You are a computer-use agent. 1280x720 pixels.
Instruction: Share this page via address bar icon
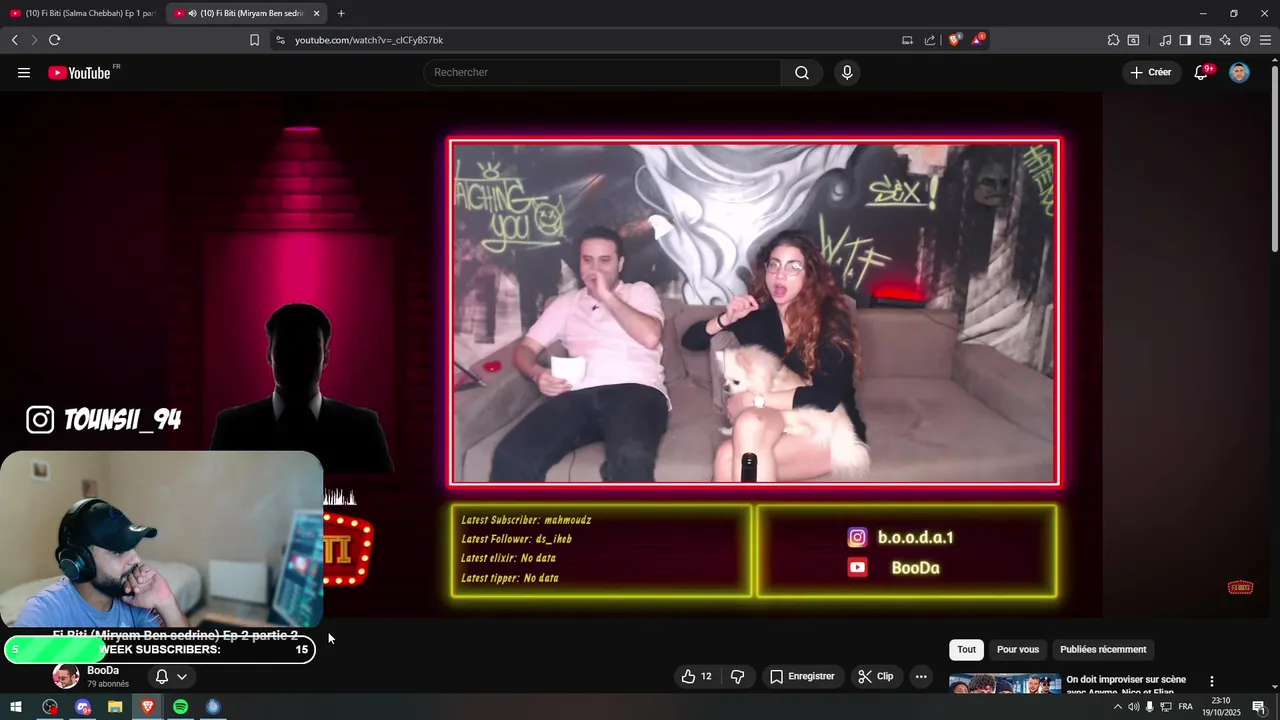coord(930,40)
